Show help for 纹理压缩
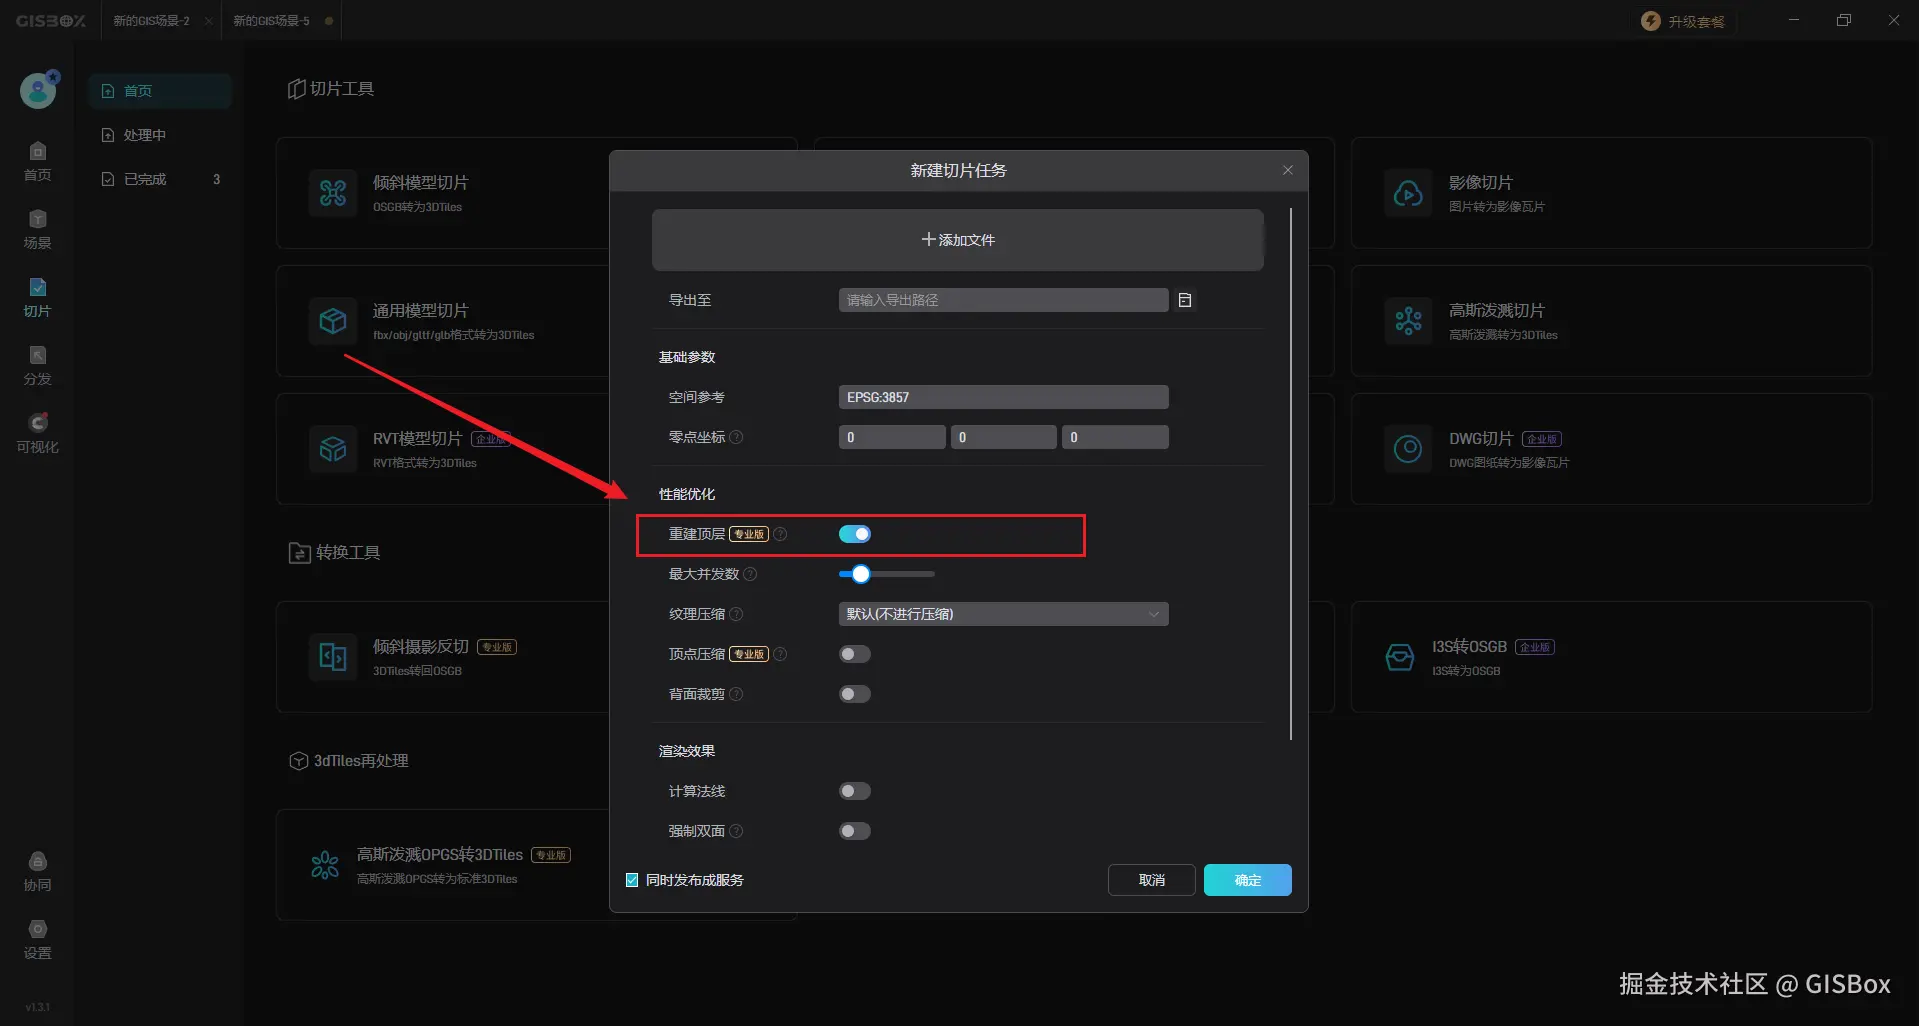1919x1026 pixels. (737, 614)
